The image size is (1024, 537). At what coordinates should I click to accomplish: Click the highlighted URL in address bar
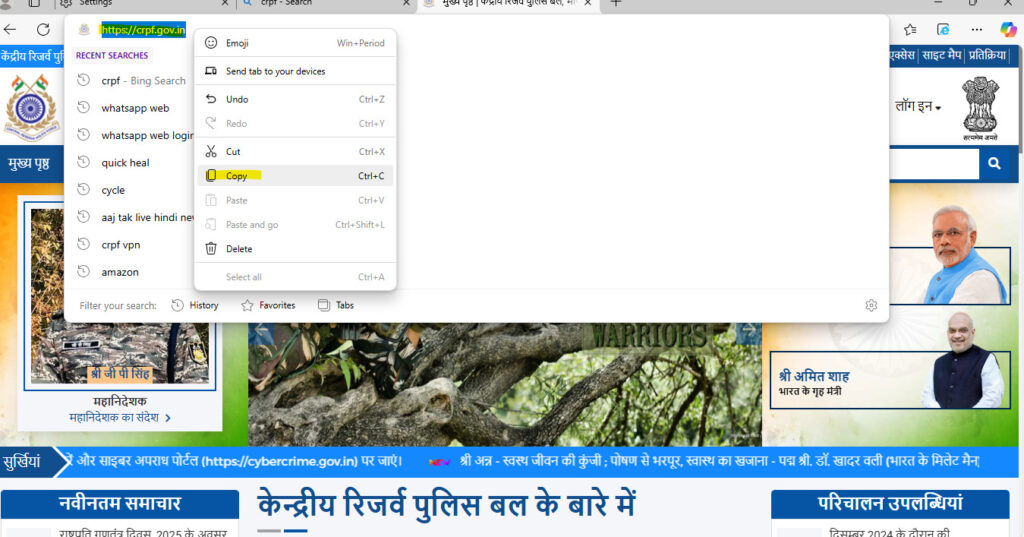pyautogui.click(x=143, y=30)
